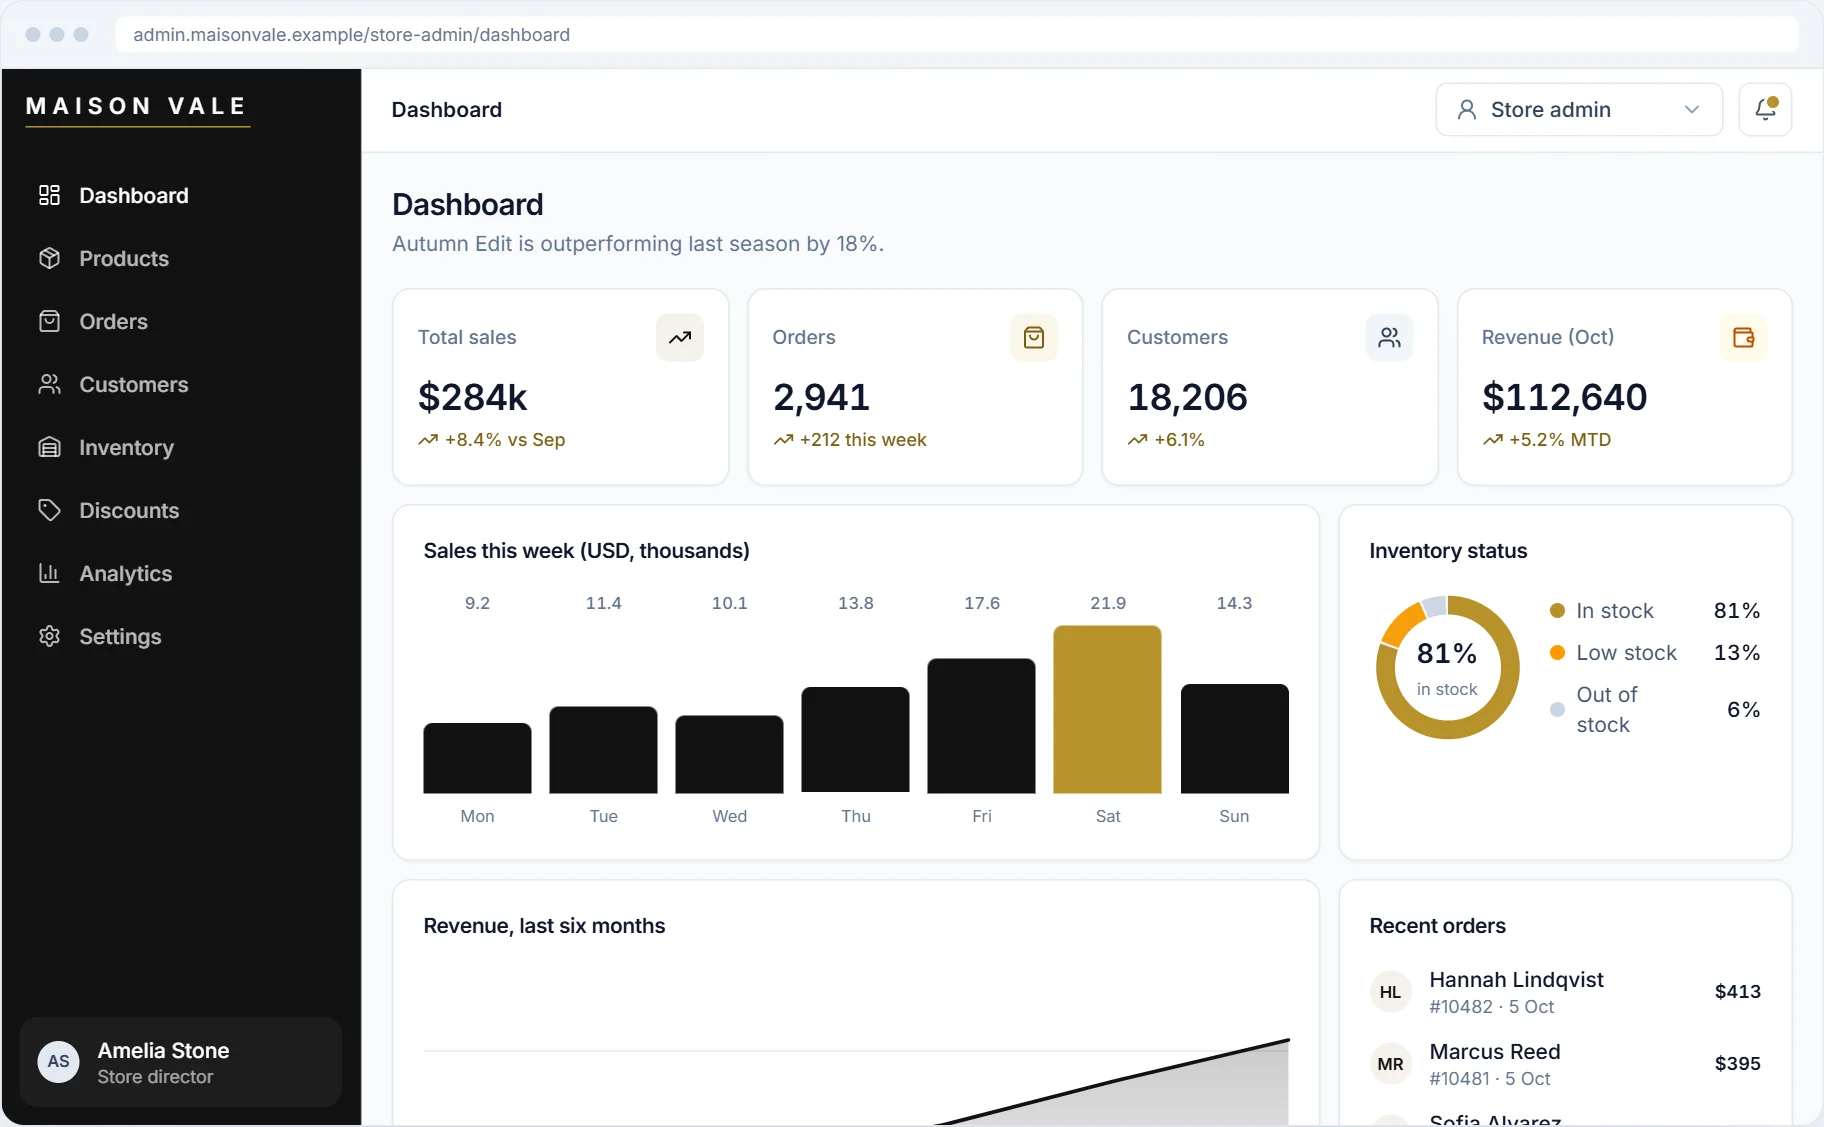
Task: Open the Analytics section
Action: tap(181, 573)
